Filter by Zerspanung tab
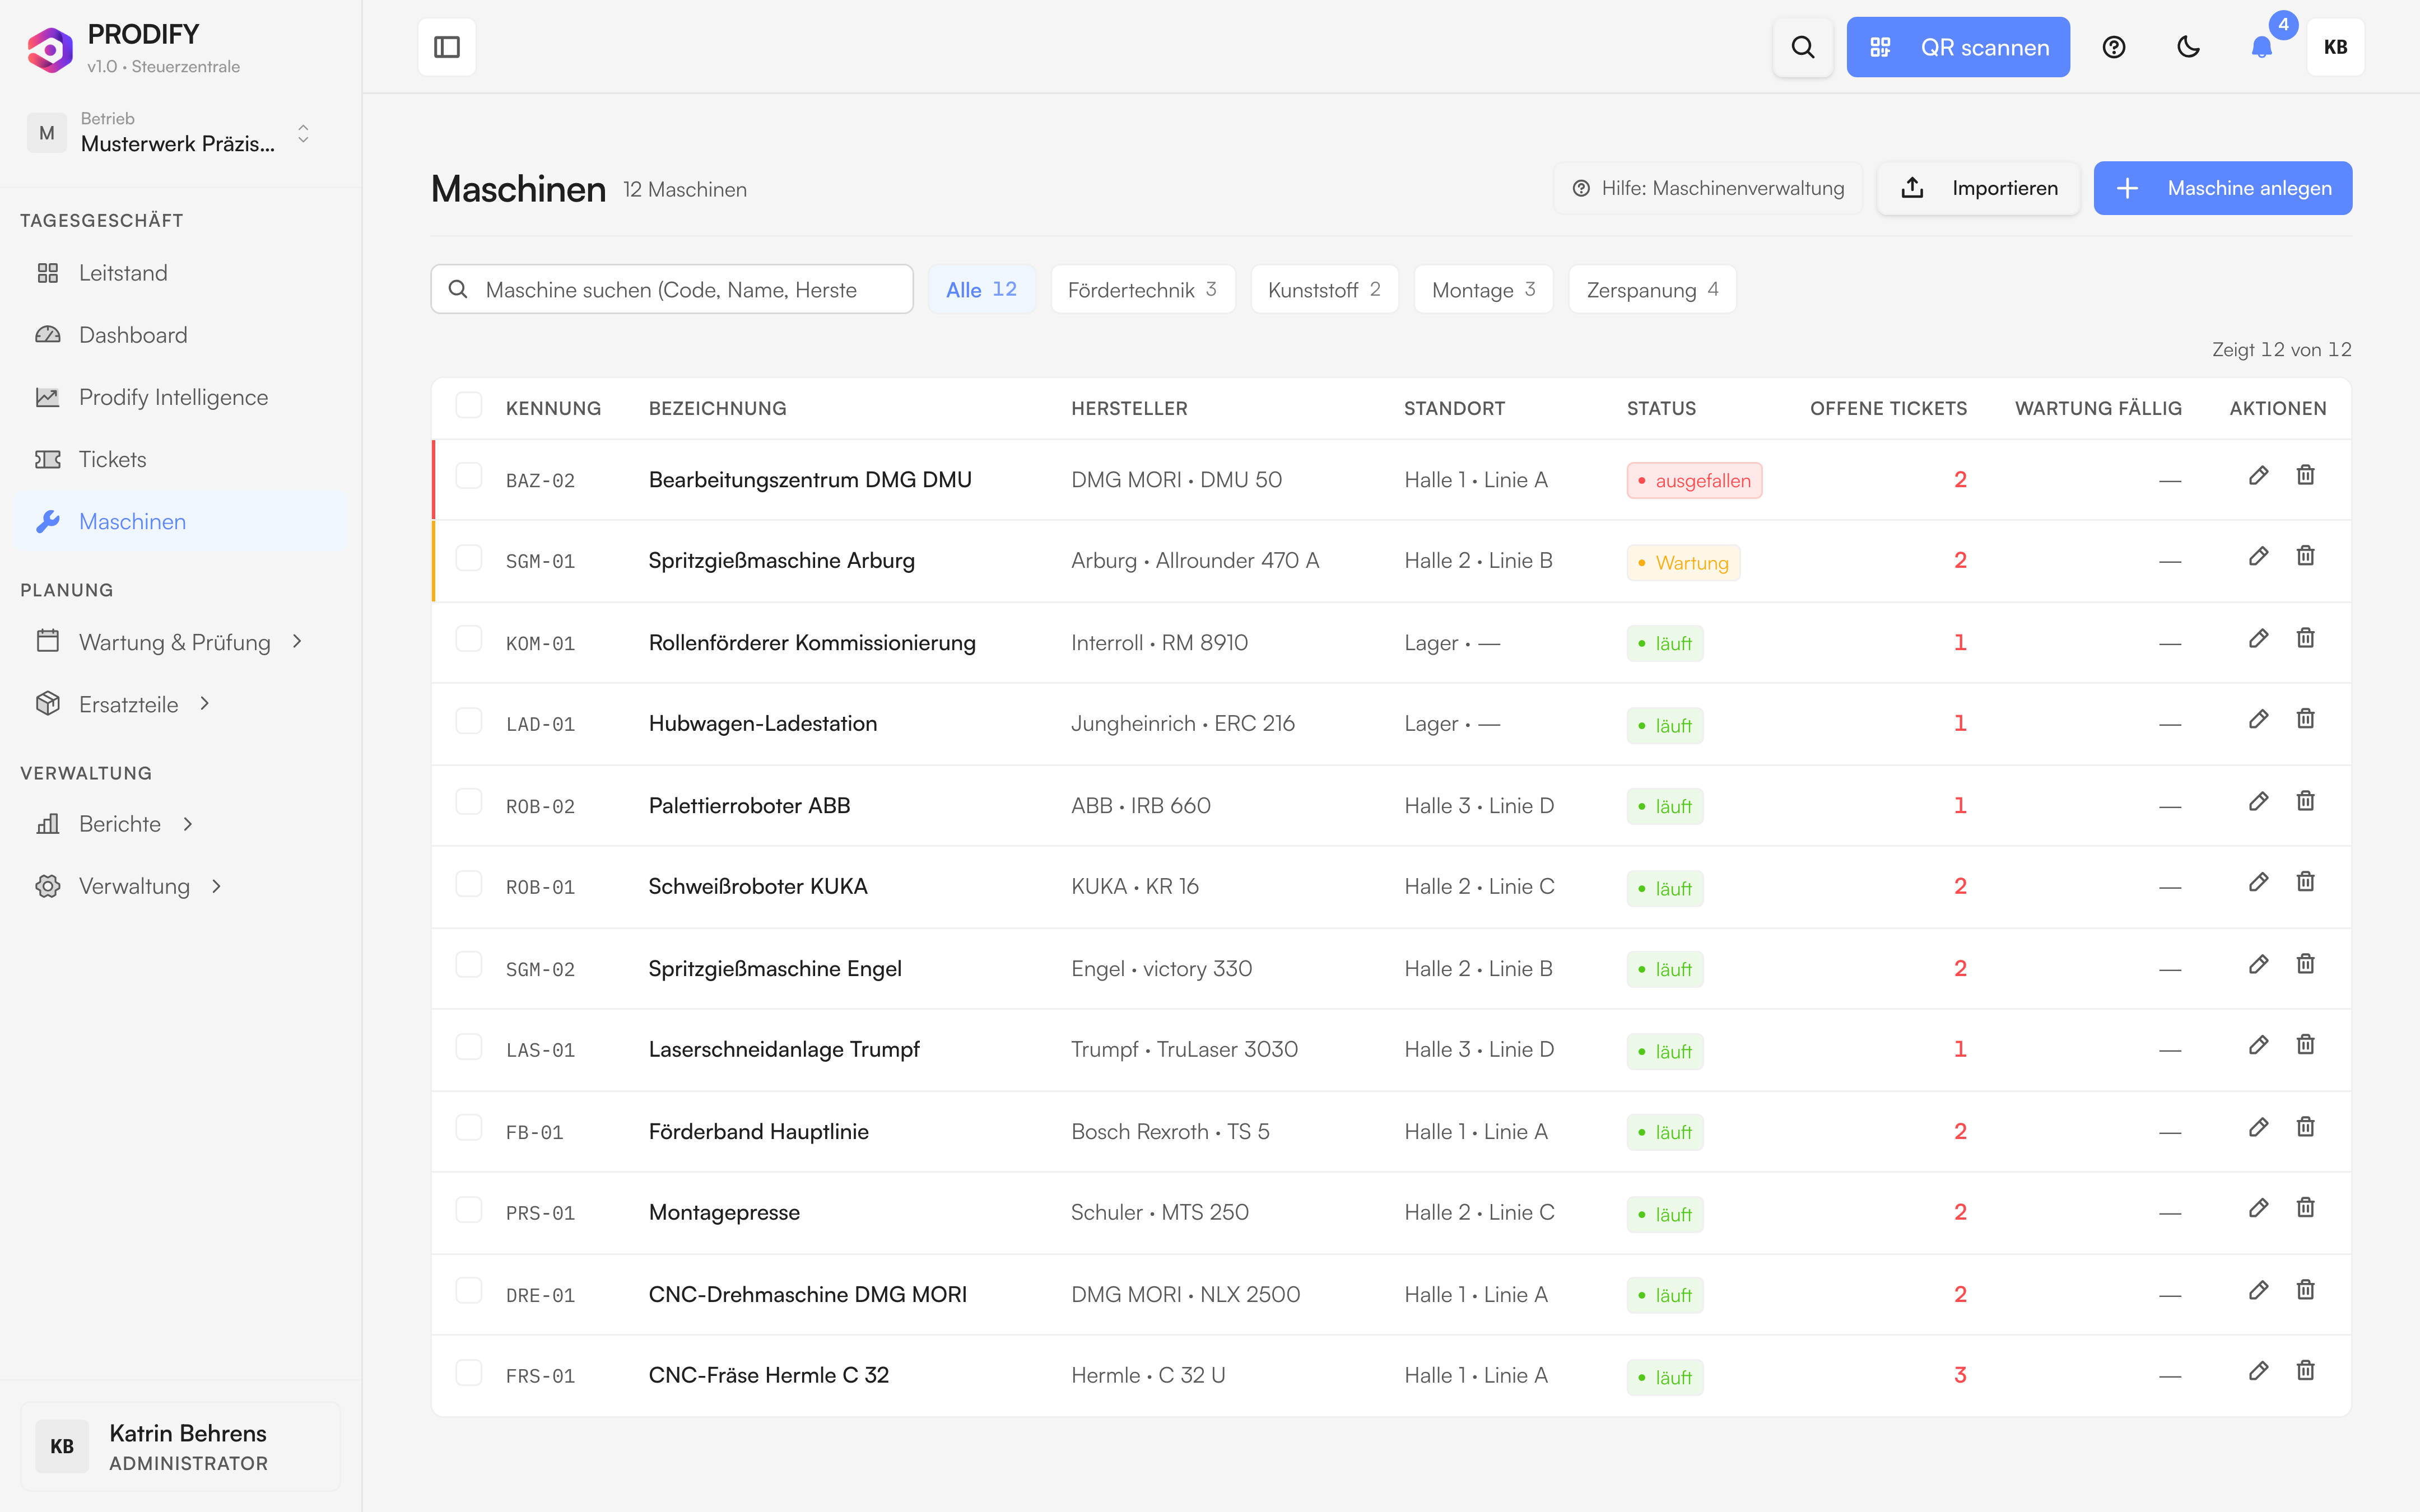This screenshot has height=1512, width=2420. tap(1652, 290)
